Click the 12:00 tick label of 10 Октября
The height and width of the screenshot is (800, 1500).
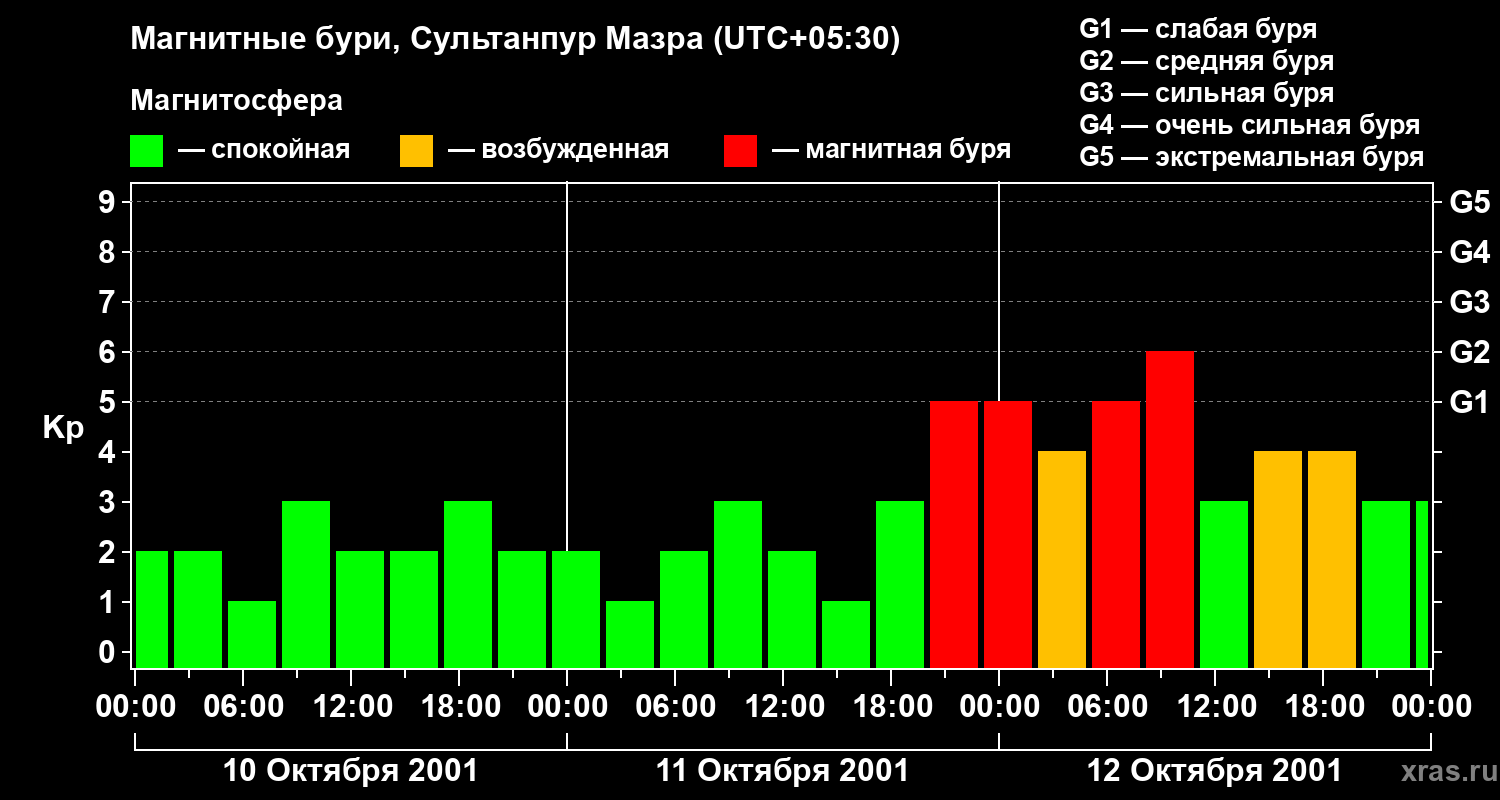coord(351,706)
